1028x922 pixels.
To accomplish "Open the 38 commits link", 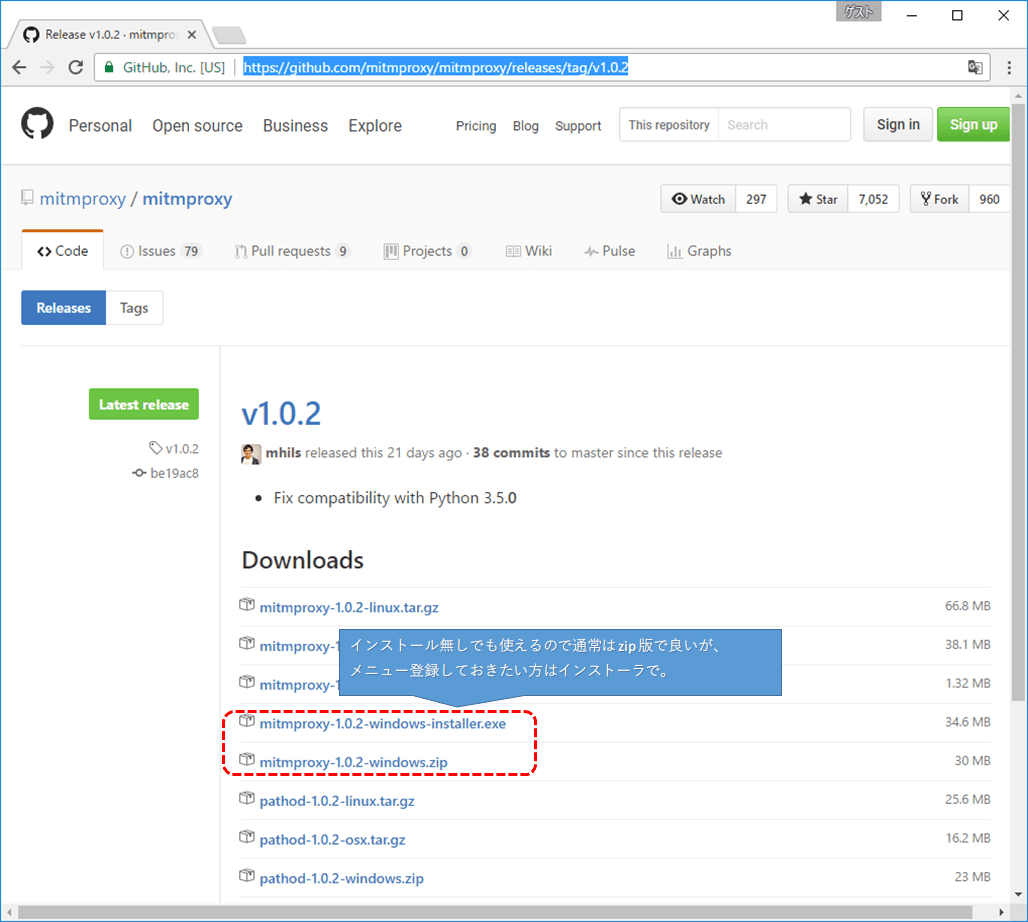I will [511, 453].
